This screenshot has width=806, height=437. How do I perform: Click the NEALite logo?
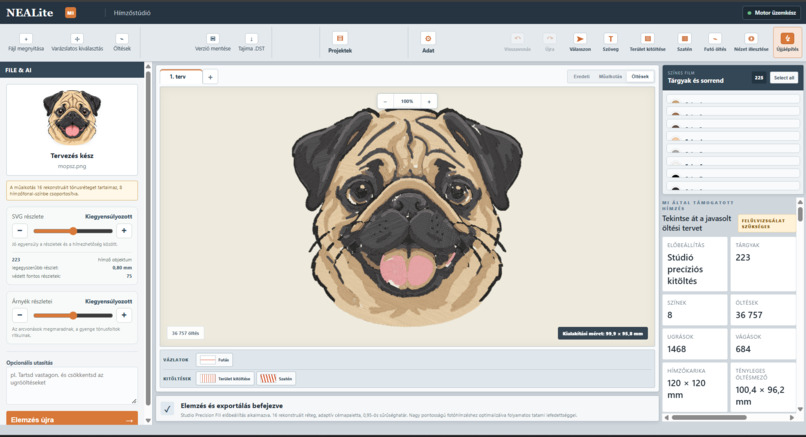(30, 13)
